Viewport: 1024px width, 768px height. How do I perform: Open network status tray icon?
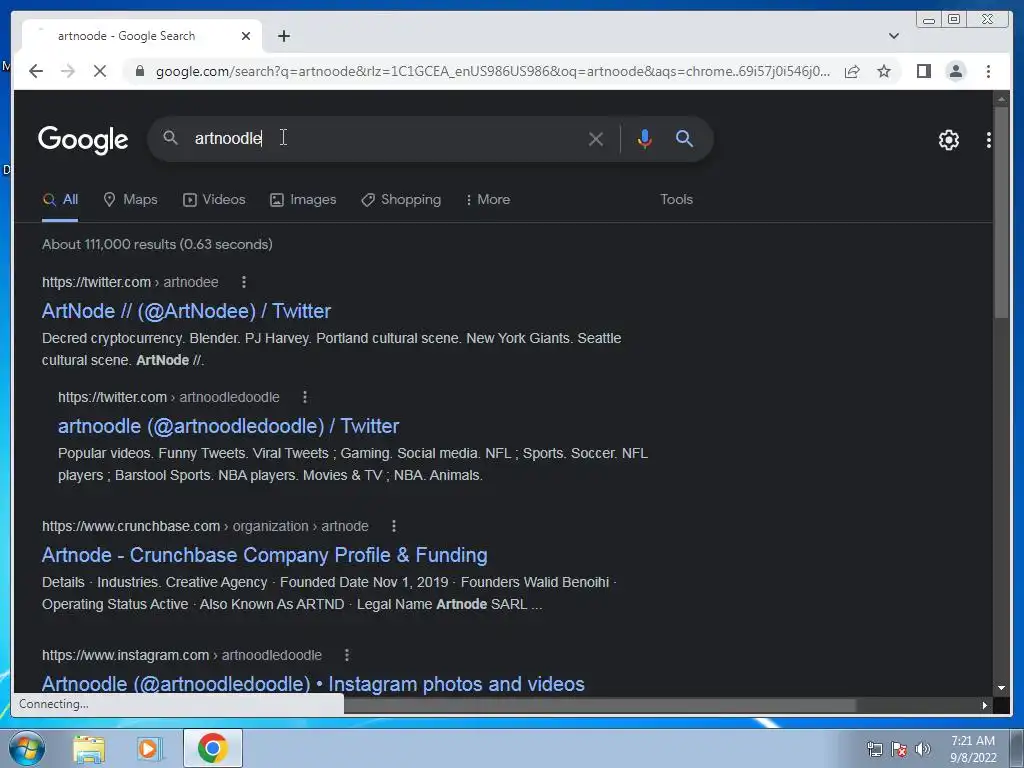pos(874,749)
